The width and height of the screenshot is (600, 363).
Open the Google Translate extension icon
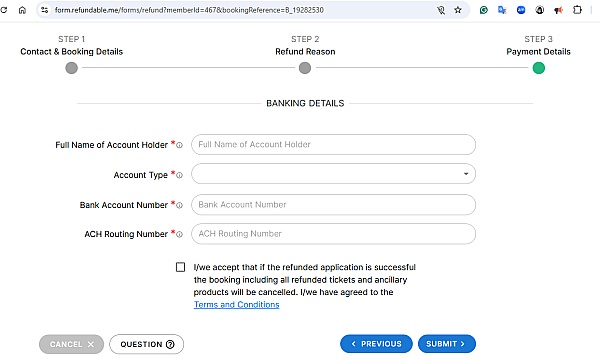tap(502, 10)
